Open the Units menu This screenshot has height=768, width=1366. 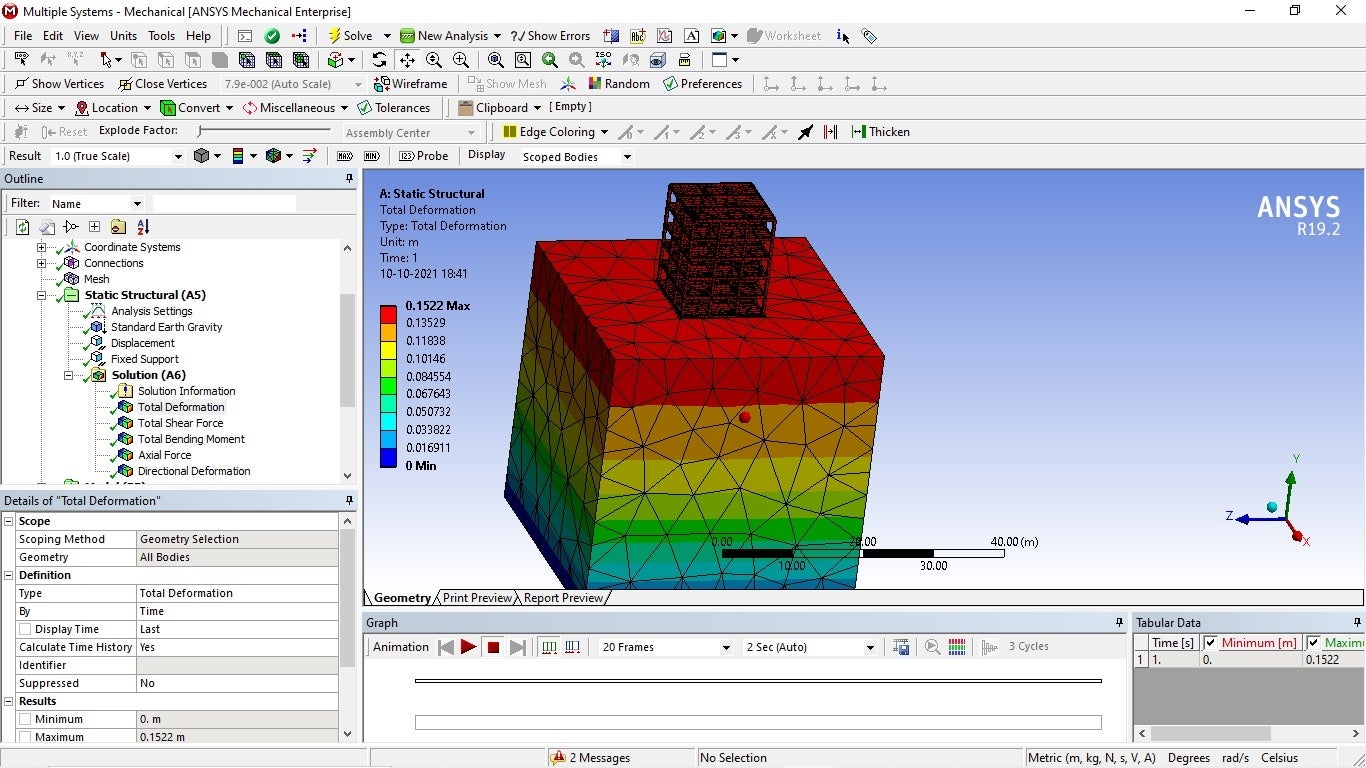coord(124,36)
